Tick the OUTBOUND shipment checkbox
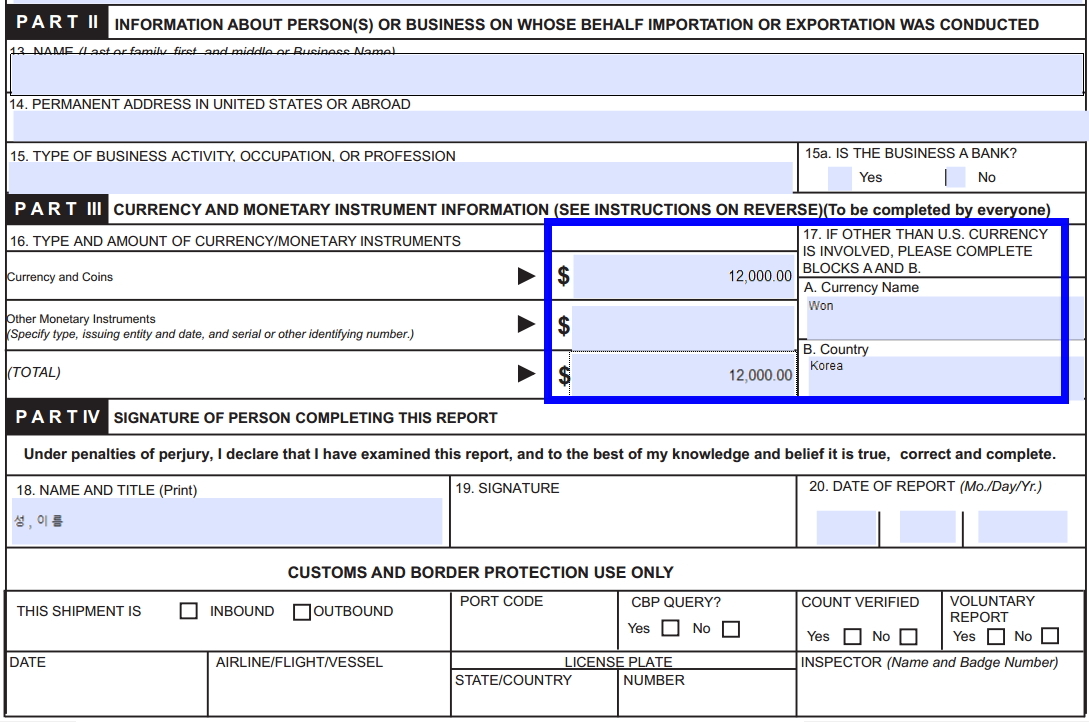Screen dimensions: 1089x722 point(301,612)
